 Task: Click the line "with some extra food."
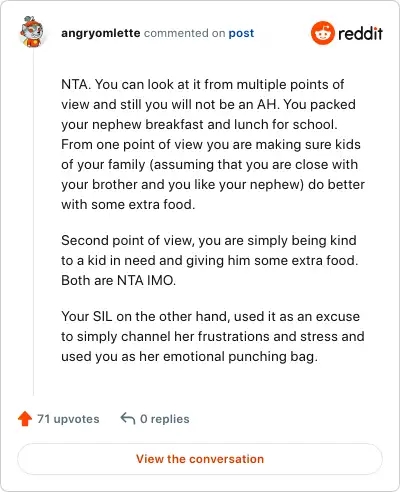coord(128,204)
